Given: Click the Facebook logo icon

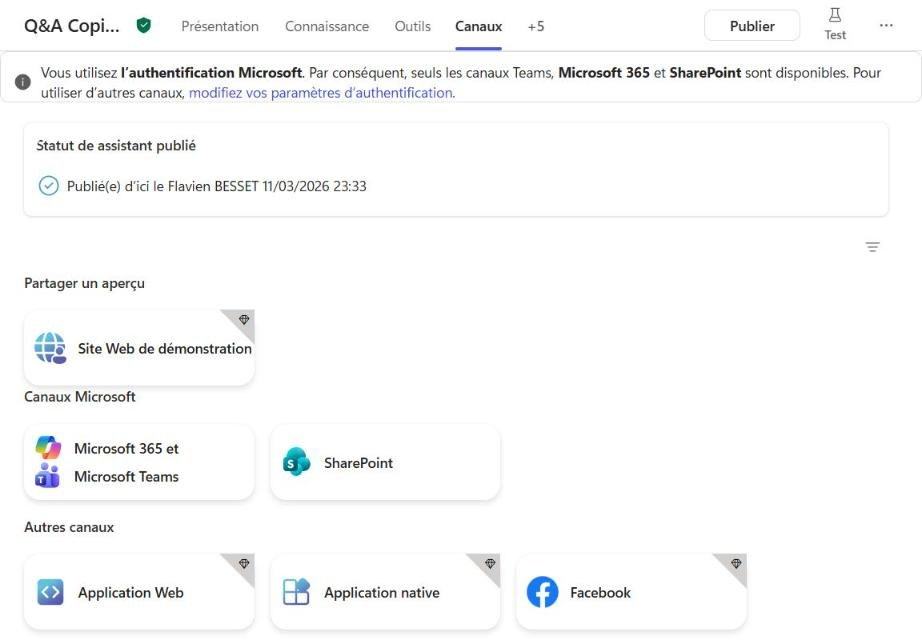Looking at the screenshot, I should pos(543,592).
